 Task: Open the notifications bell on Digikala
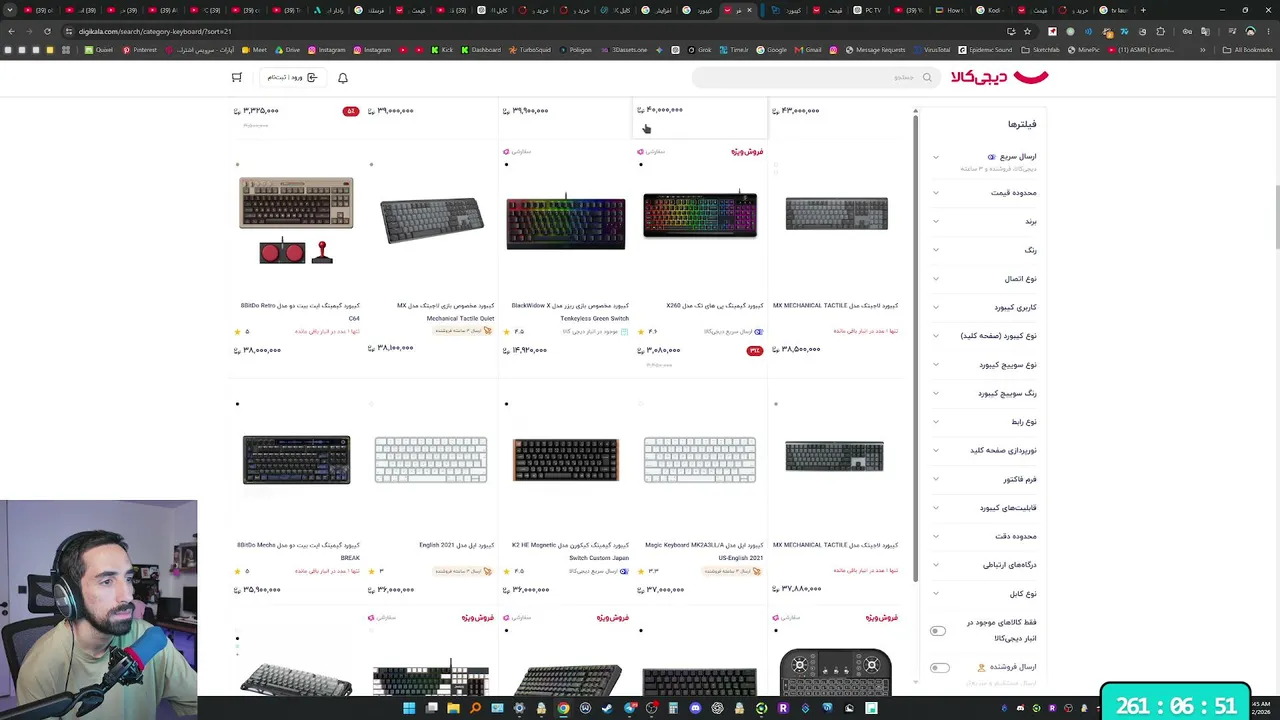(343, 78)
